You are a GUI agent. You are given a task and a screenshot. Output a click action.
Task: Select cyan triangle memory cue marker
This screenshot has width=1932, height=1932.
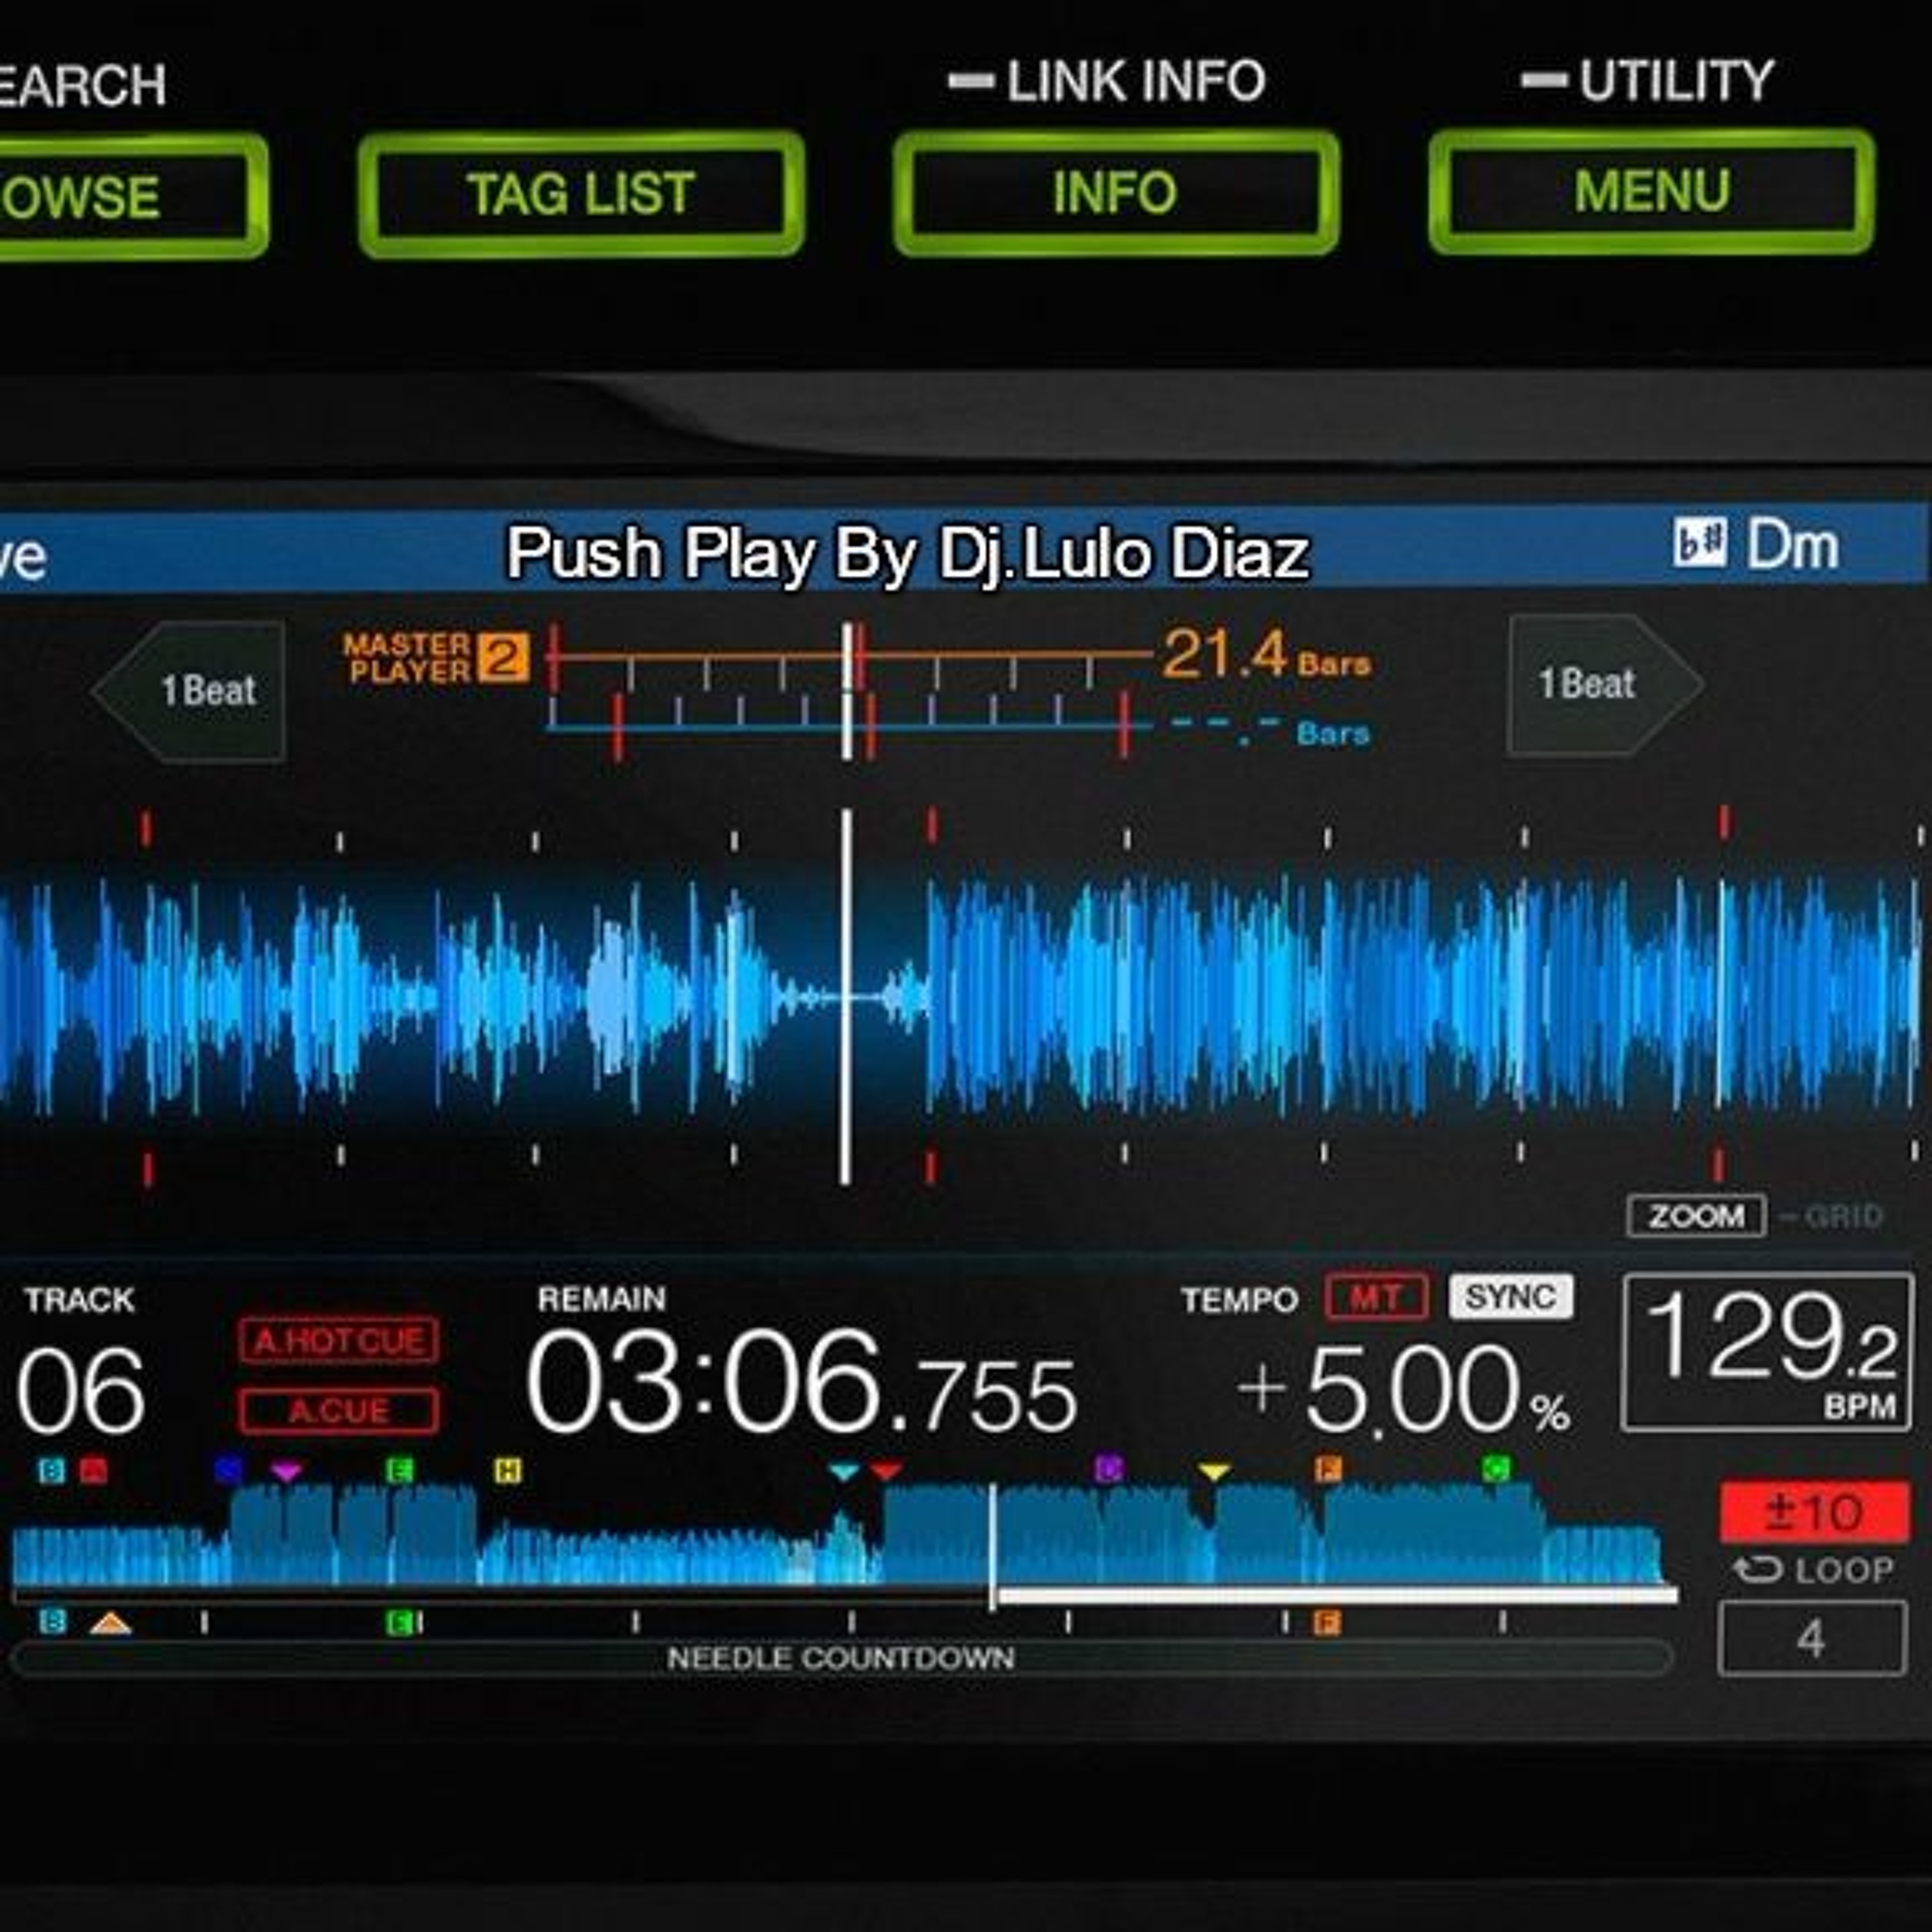(x=845, y=1471)
